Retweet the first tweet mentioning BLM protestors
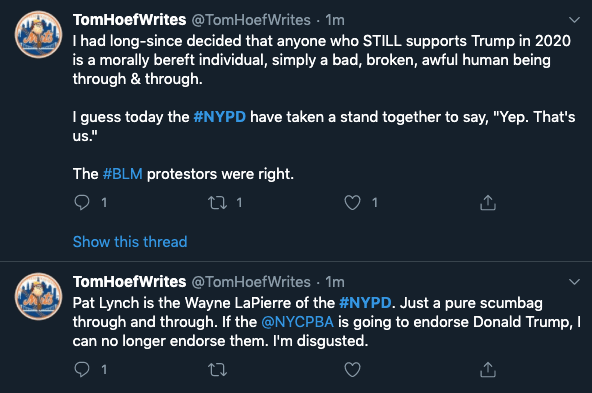592x393 pixels. point(217,203)
